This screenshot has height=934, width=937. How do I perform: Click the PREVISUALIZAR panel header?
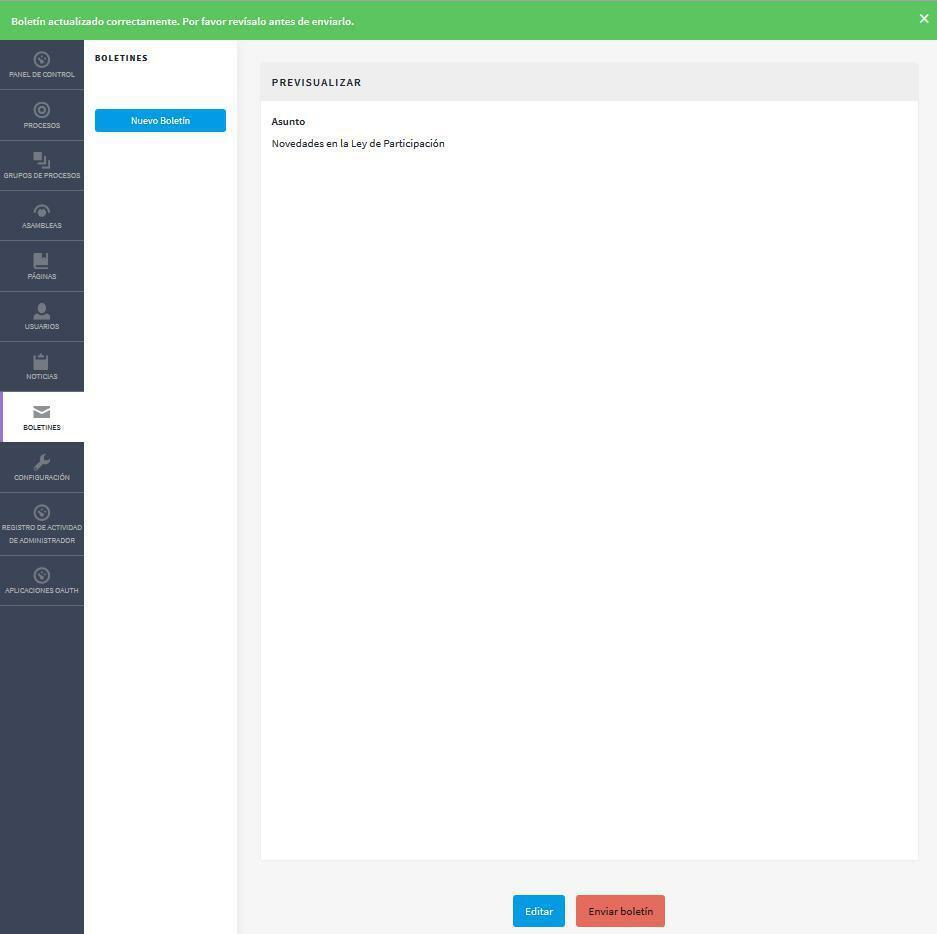coord(316,82)
